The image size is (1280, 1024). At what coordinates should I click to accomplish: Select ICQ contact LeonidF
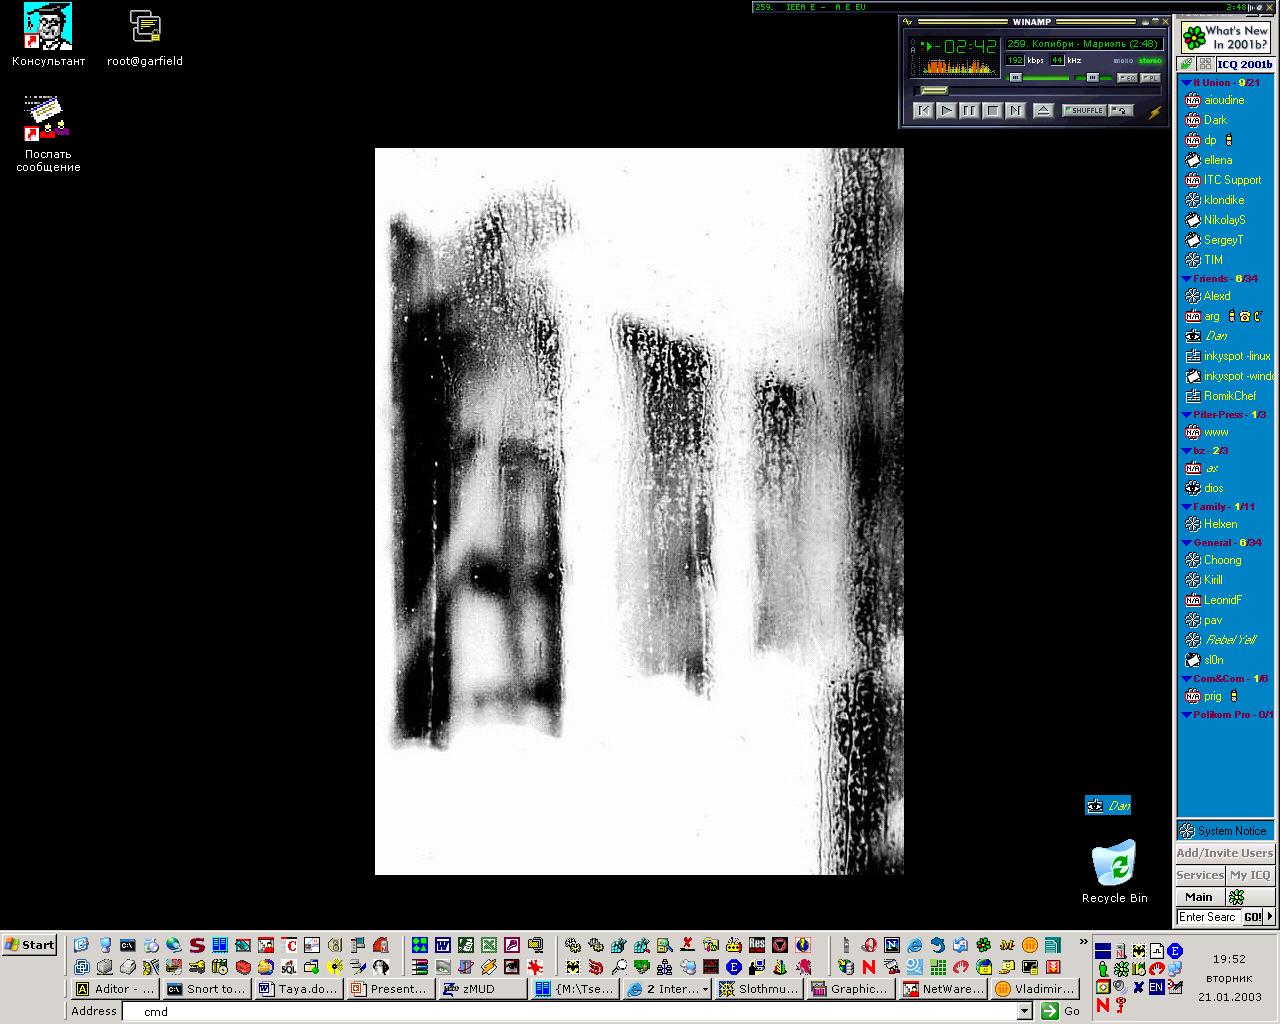click(1222, 600)
